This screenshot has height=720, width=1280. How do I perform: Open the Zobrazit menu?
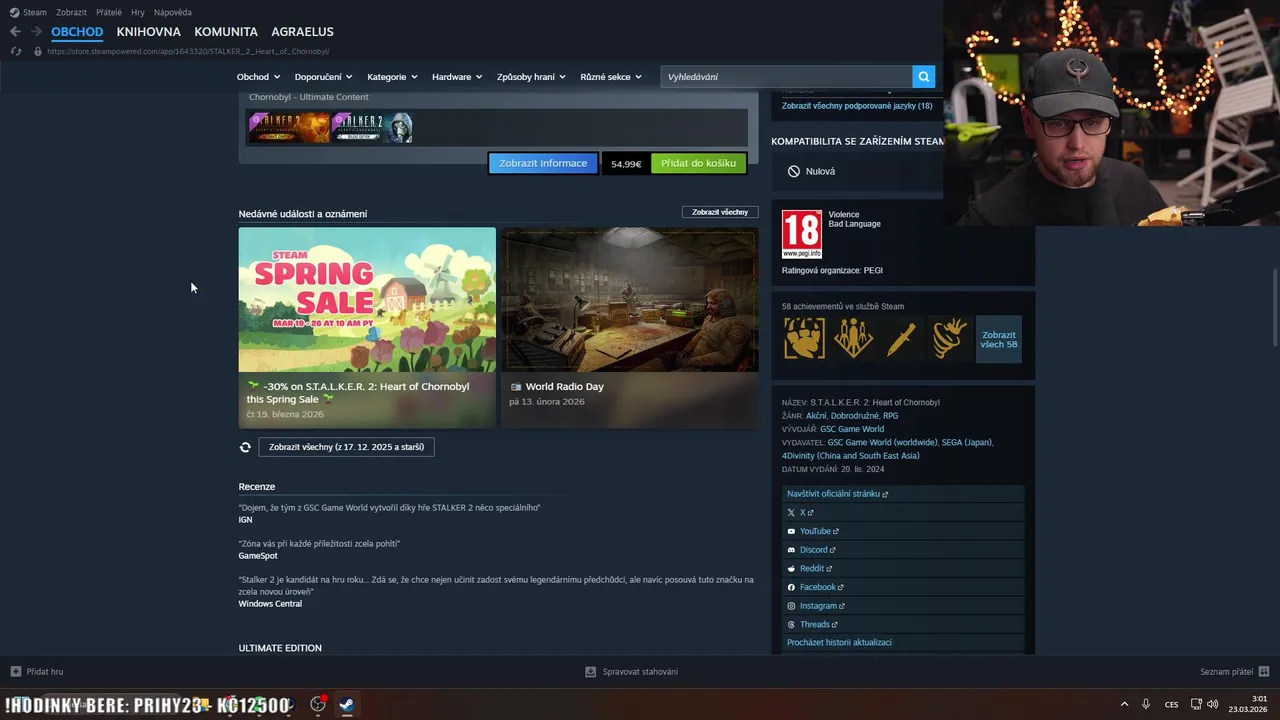(x=71, y=12)
